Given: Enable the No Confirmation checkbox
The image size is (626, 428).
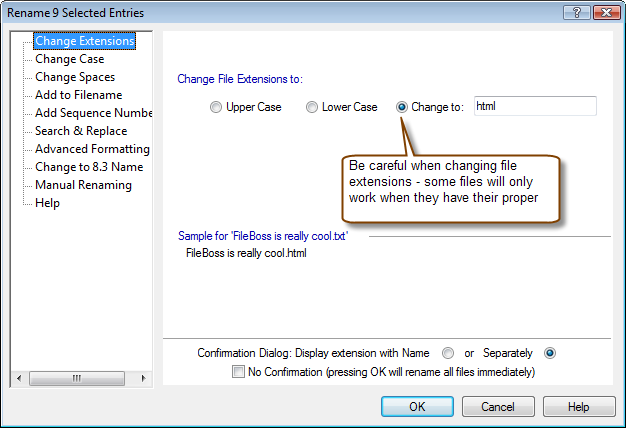Looking at the screenshot, I should 238,372.
